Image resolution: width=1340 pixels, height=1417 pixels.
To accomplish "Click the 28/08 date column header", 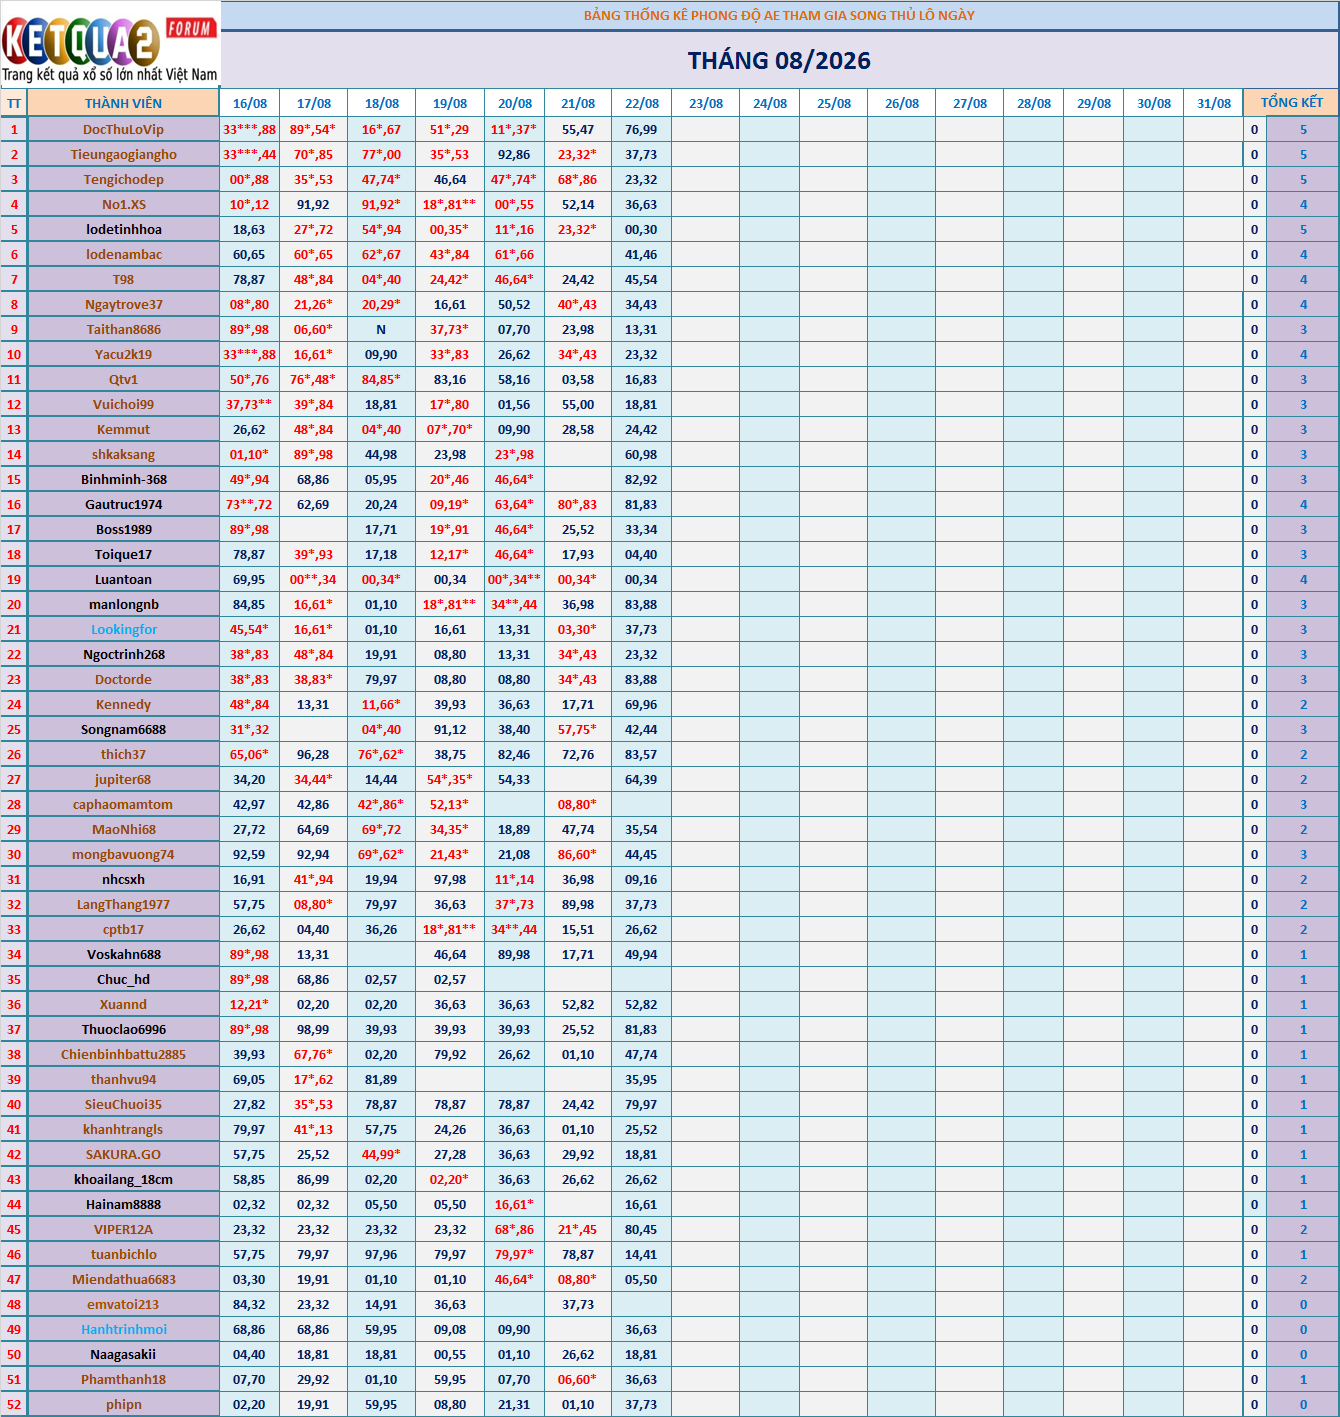I will (1034, 103).
